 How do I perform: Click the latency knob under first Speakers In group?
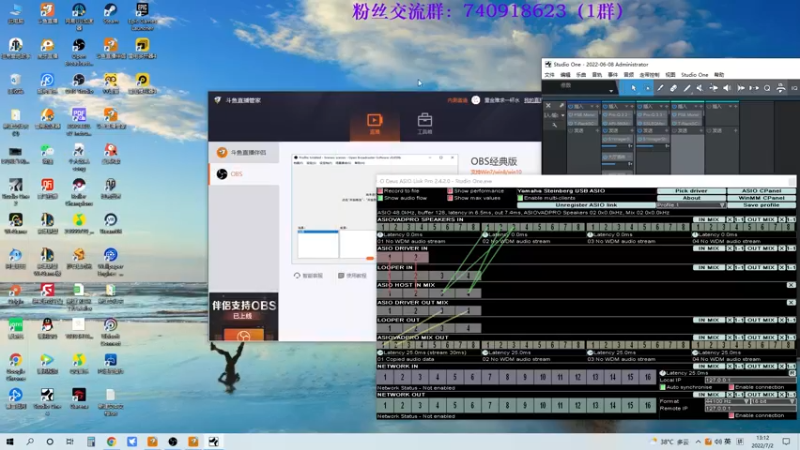coord(380,235)
